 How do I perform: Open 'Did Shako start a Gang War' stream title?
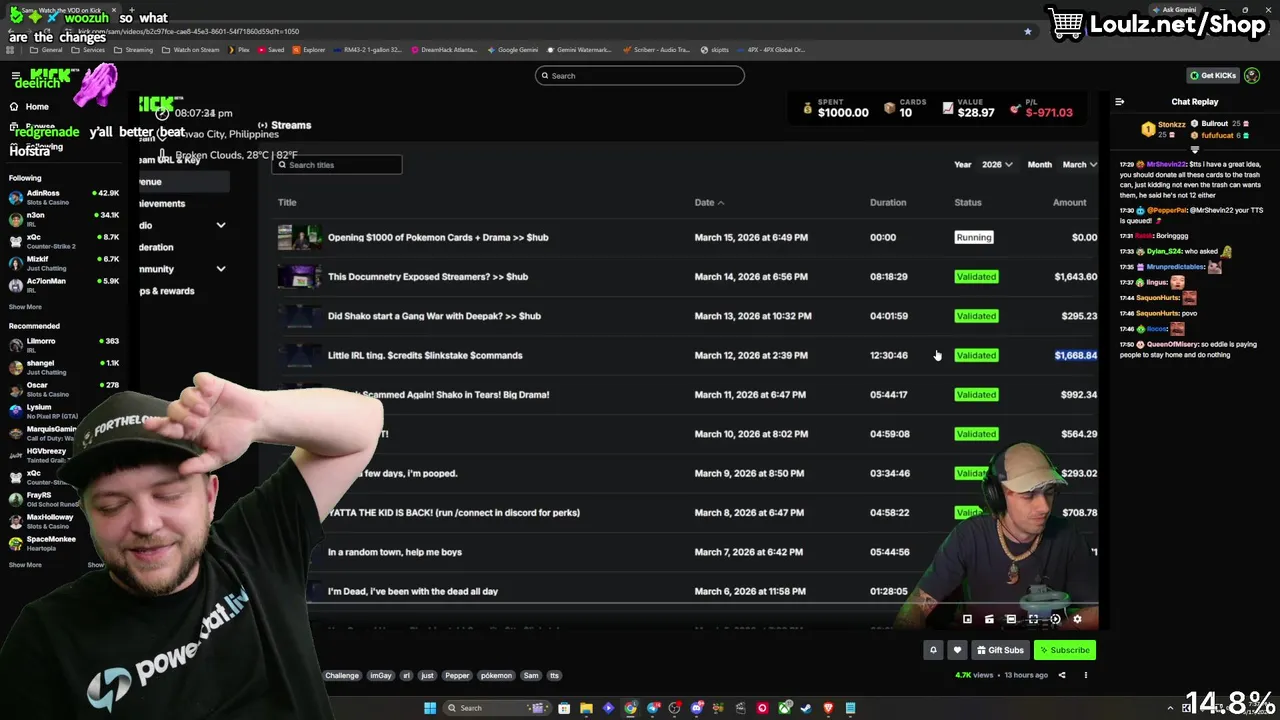(x=434, y=316)
